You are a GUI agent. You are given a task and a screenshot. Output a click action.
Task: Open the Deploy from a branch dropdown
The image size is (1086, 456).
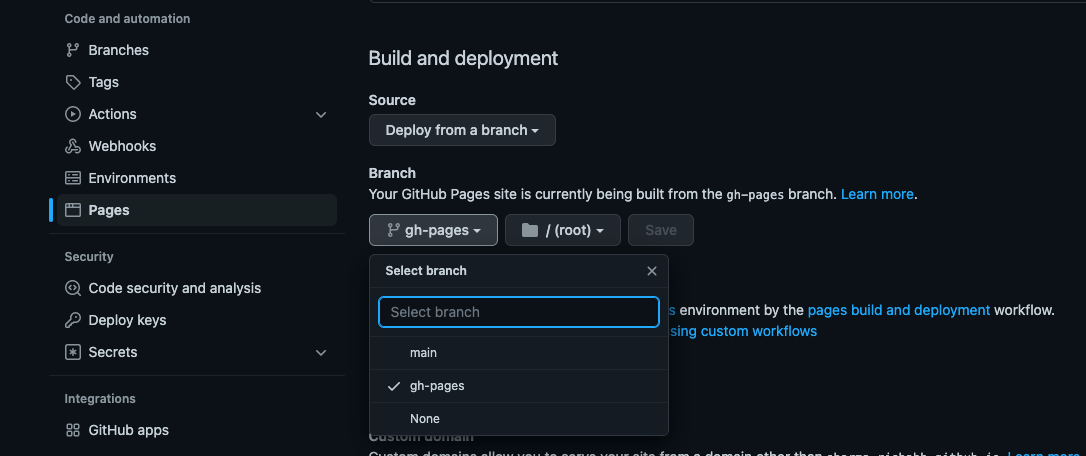click(x=462, y=130)
